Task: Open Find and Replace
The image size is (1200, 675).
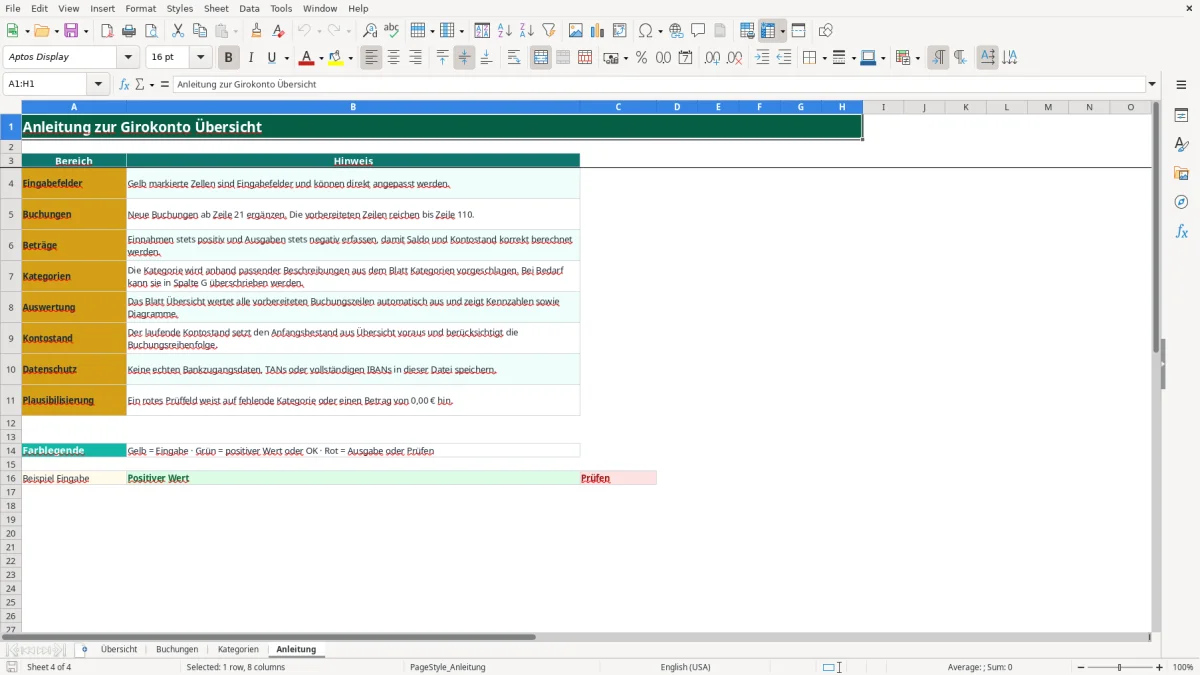Action: point(370,31)
